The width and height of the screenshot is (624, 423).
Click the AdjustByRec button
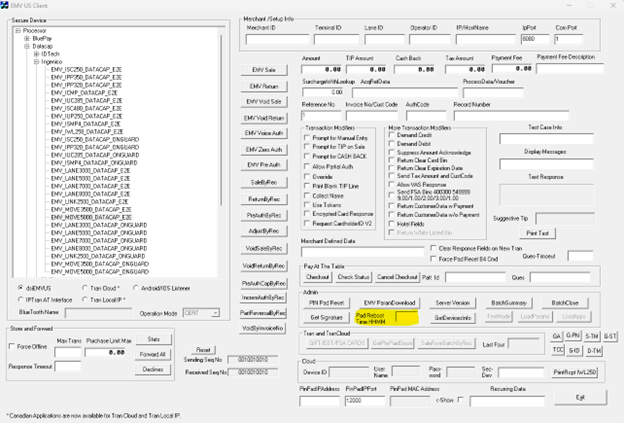pyautogui.click(x=264, y=231)
